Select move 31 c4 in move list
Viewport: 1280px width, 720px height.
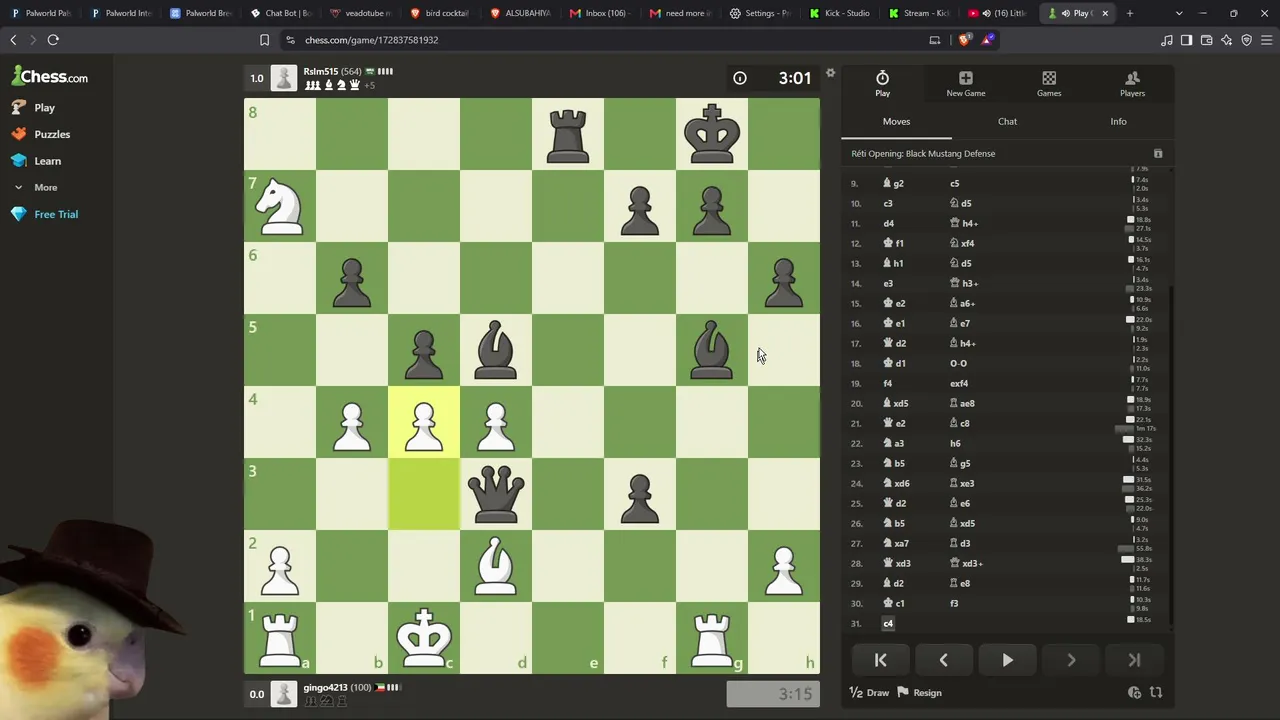point(888,623)
